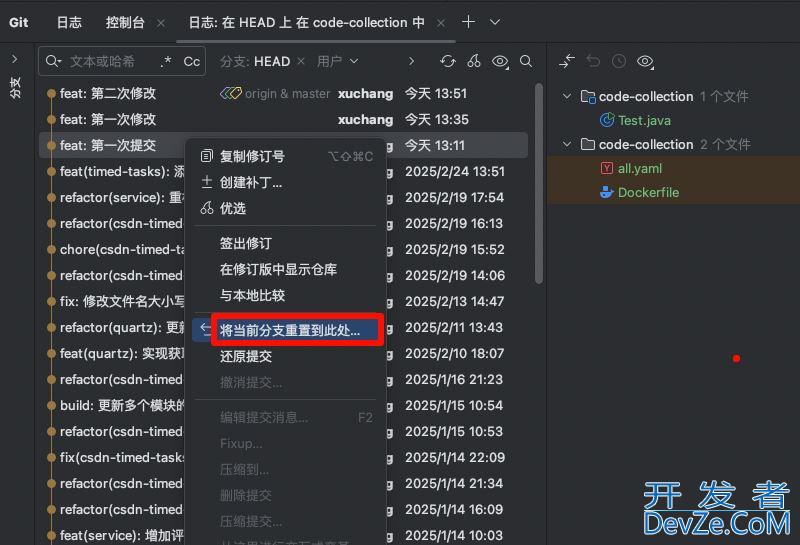Collapse the code-collection 1 个文件 node
Screen dimensions: 800x545
click(567, 96)
